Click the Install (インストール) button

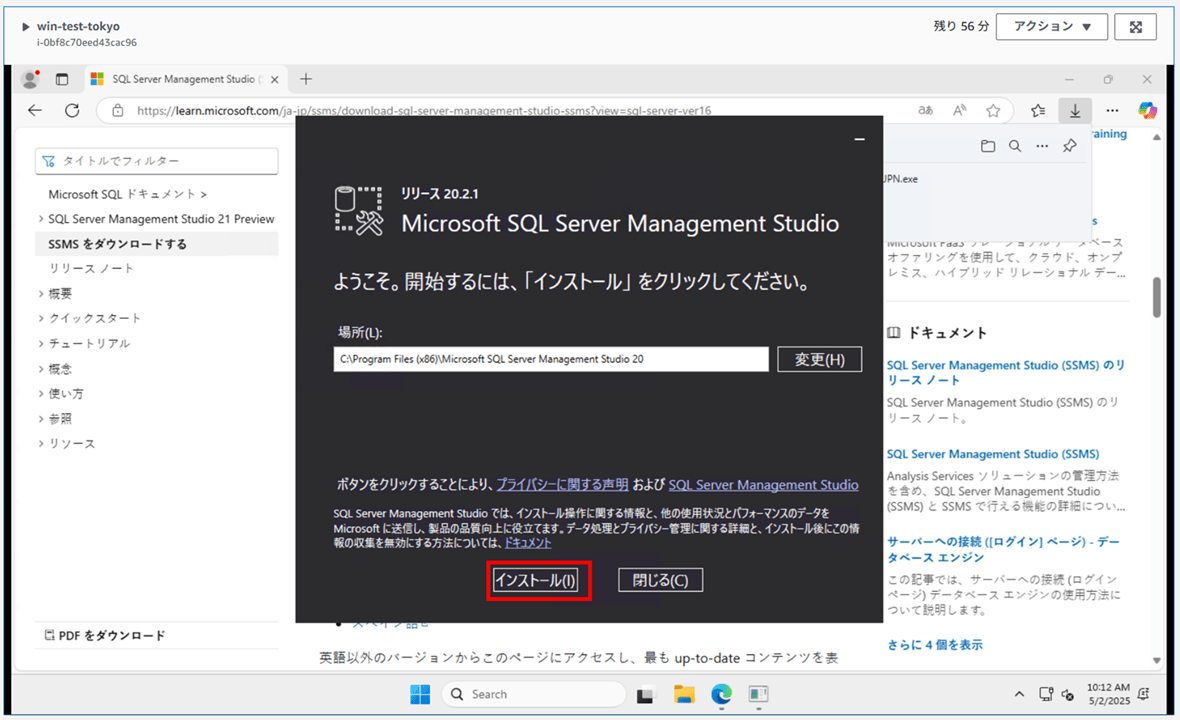(535, 580)
